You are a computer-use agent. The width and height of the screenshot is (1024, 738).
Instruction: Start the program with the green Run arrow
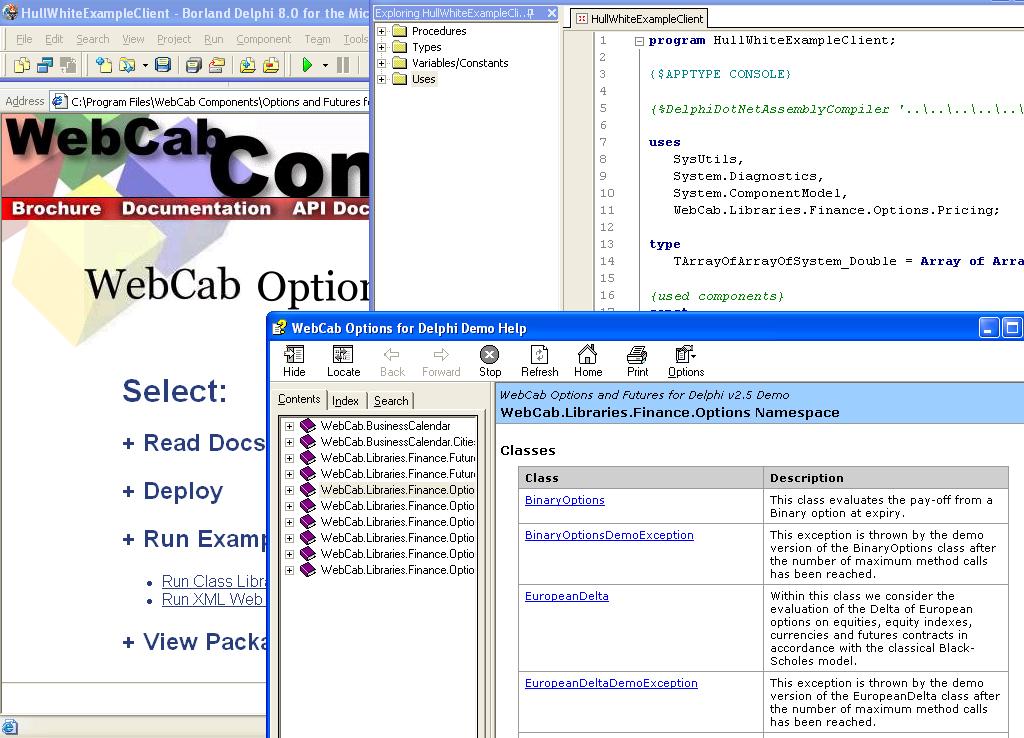[x=307, y=65]
